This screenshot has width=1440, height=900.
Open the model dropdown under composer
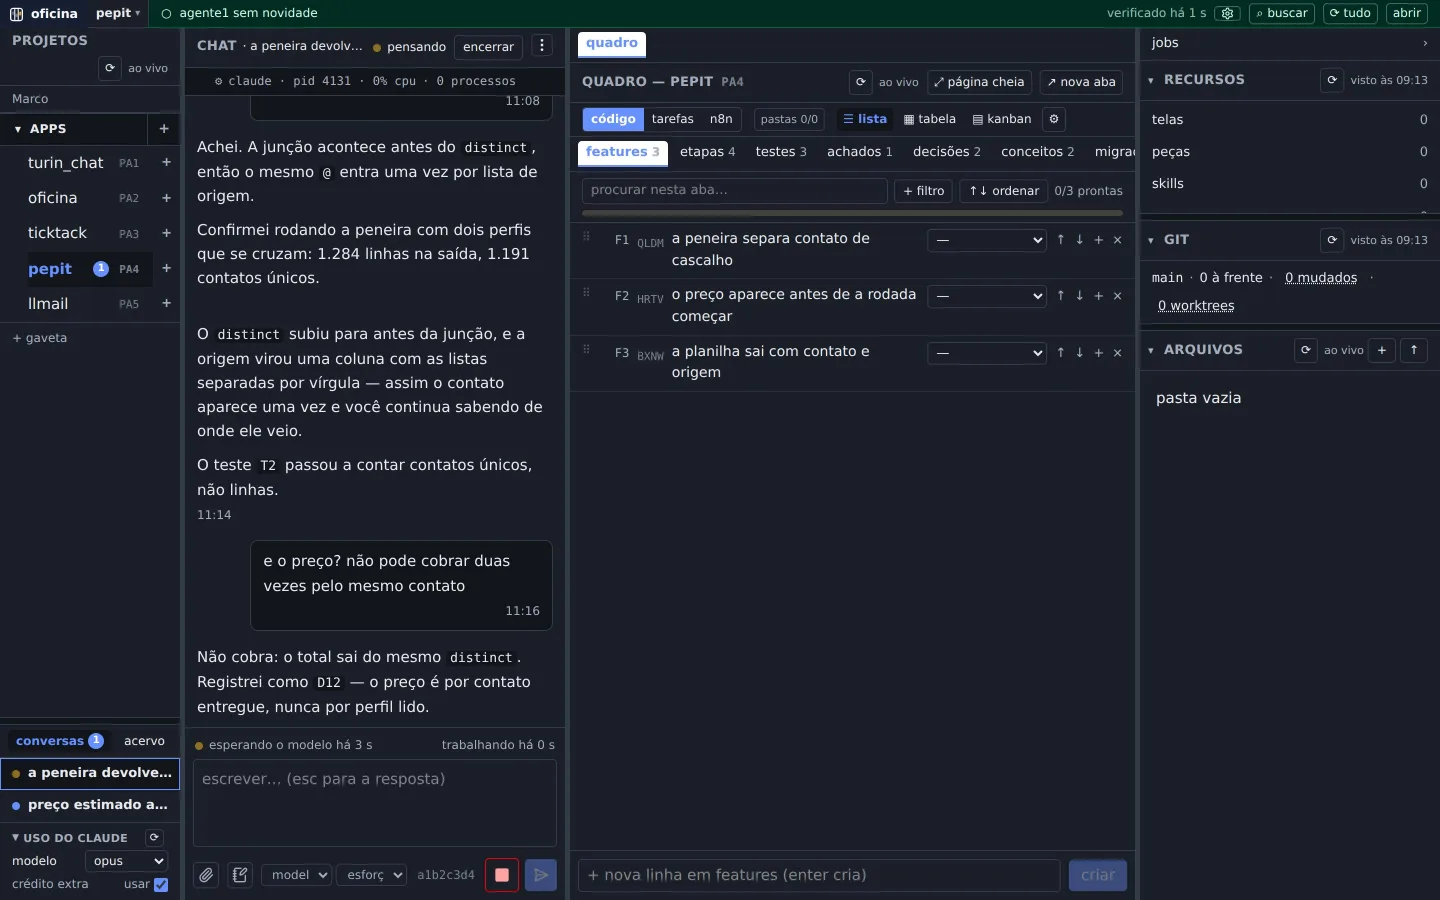297,875
